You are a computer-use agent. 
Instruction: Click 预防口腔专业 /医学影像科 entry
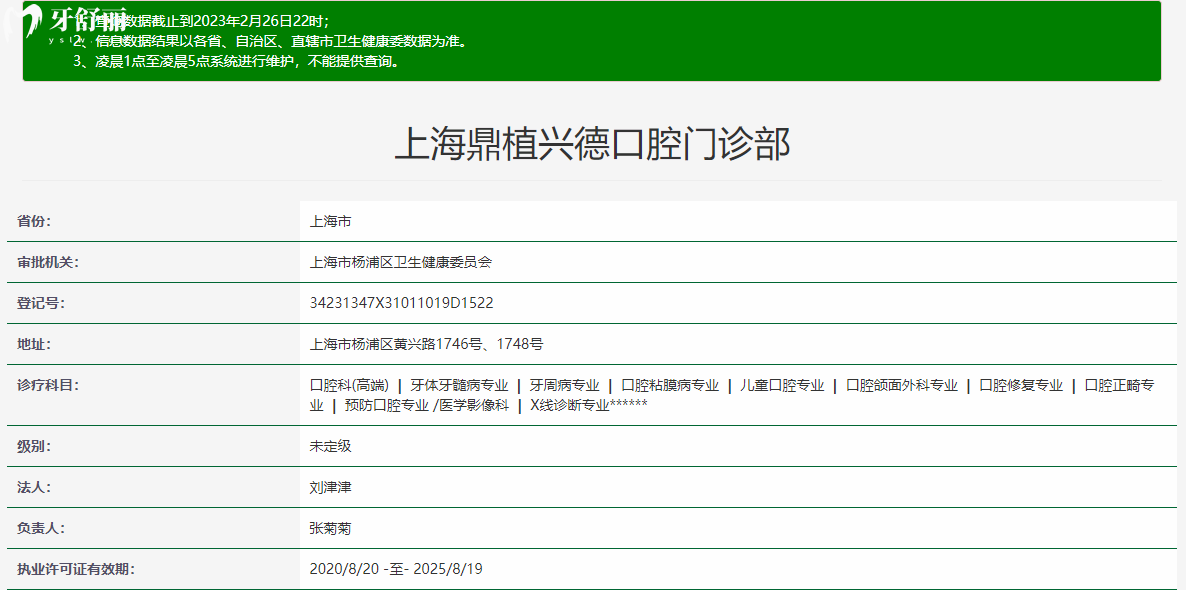tap(426, 405)
